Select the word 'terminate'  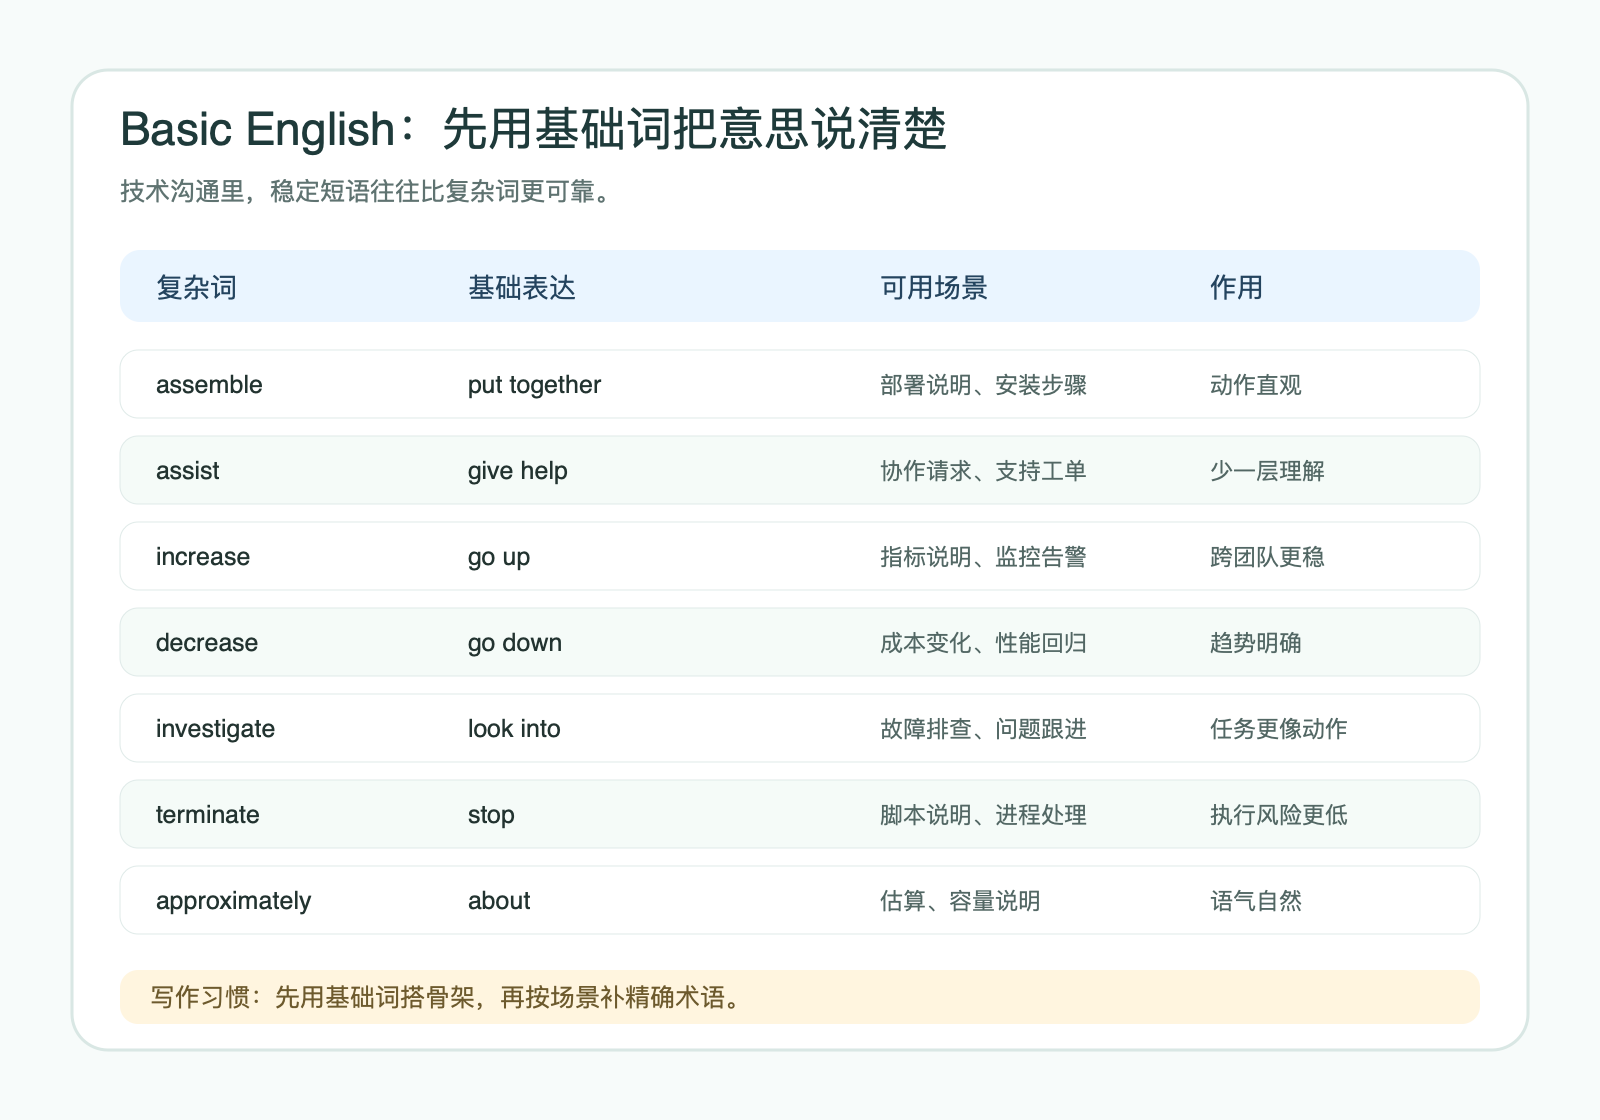(x=208, y=815)
